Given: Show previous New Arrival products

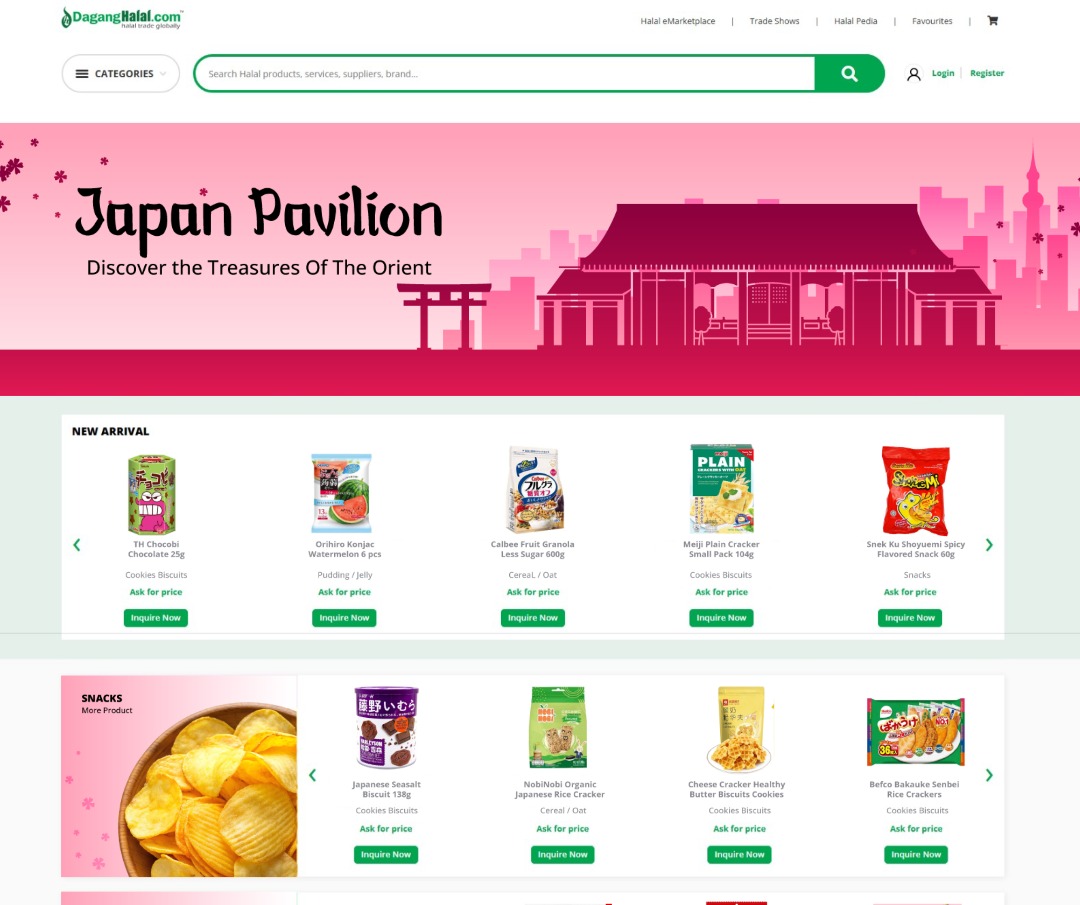Looking at the screenshot, I should coord(76,545).
